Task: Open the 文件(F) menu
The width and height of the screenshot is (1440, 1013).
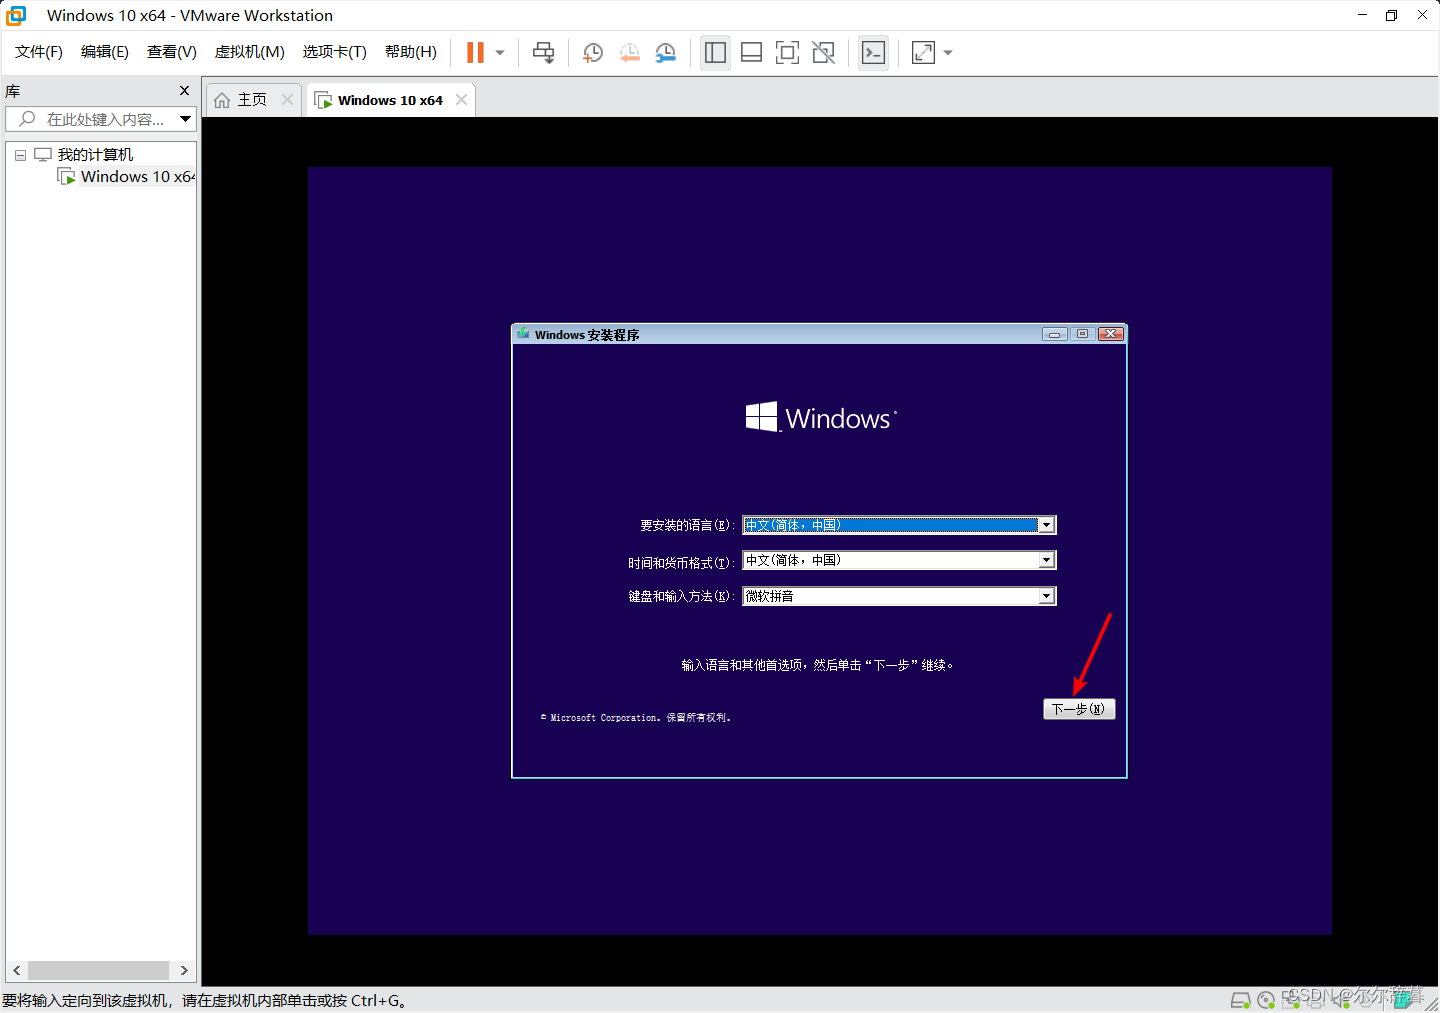Action: pyautogui.click(x=39, y=52)
